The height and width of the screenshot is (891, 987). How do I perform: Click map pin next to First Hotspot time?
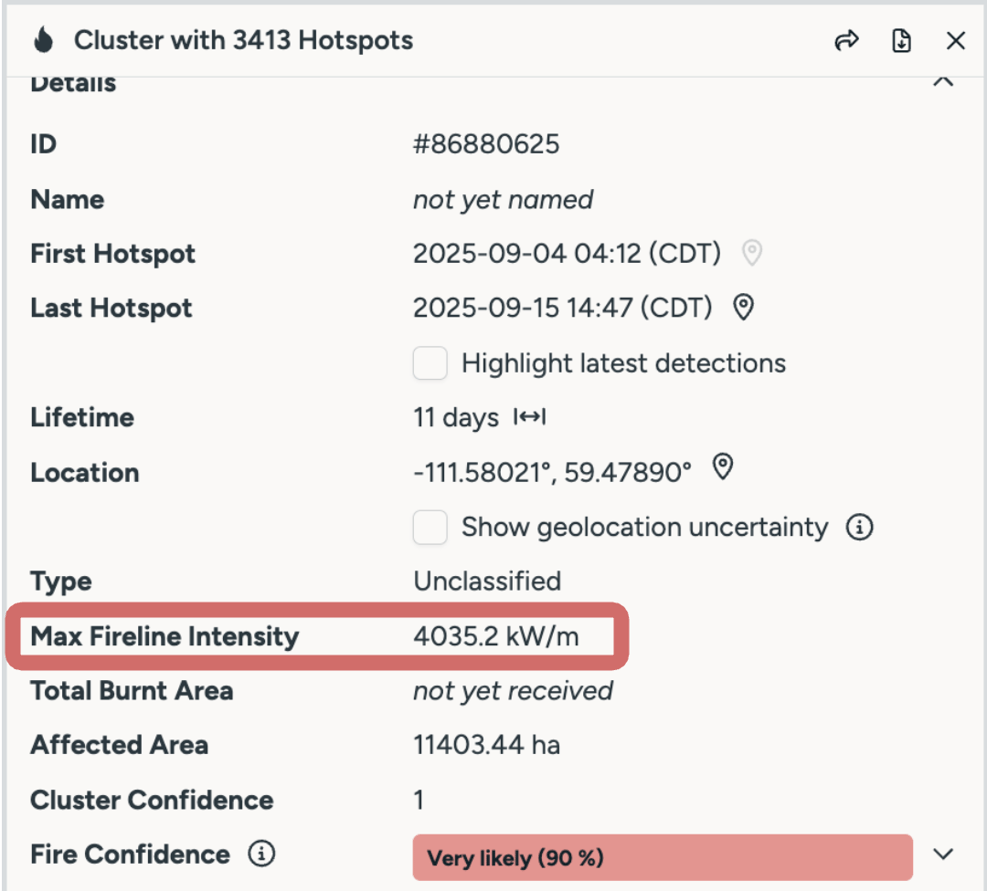point(752,253)
